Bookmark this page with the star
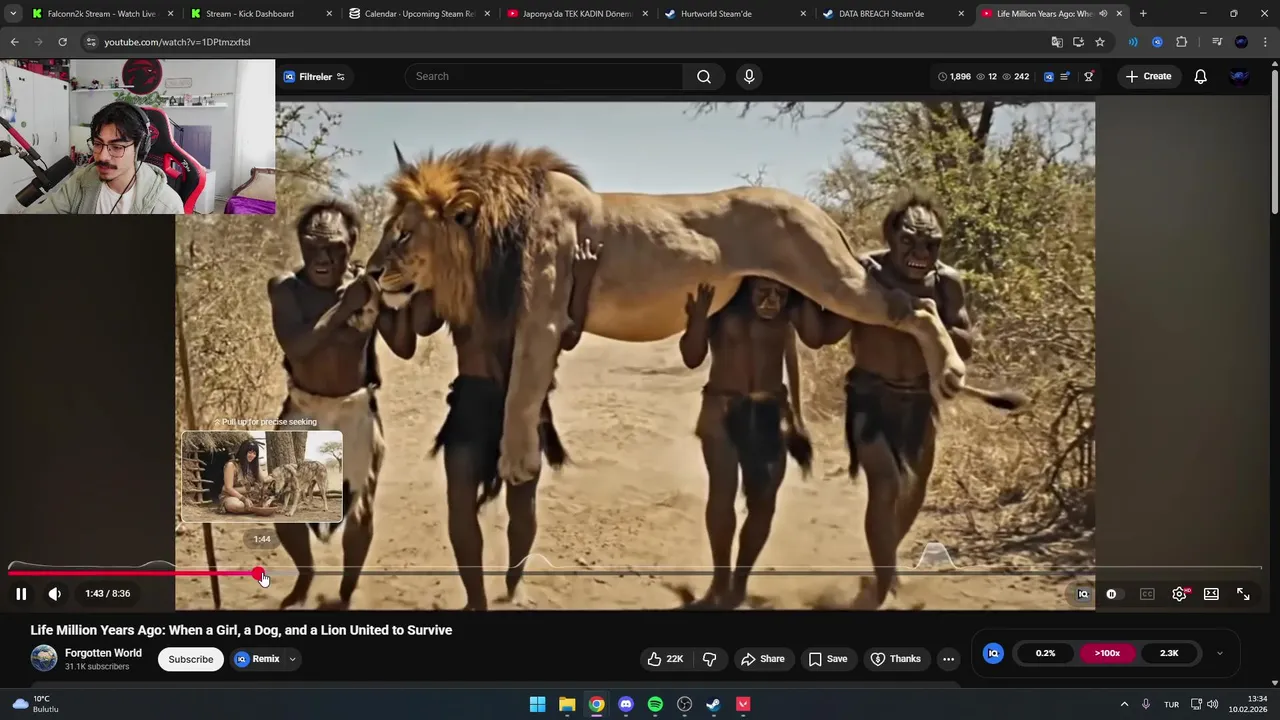Viewport: 1280px width, 720px height. point(1100,42)
